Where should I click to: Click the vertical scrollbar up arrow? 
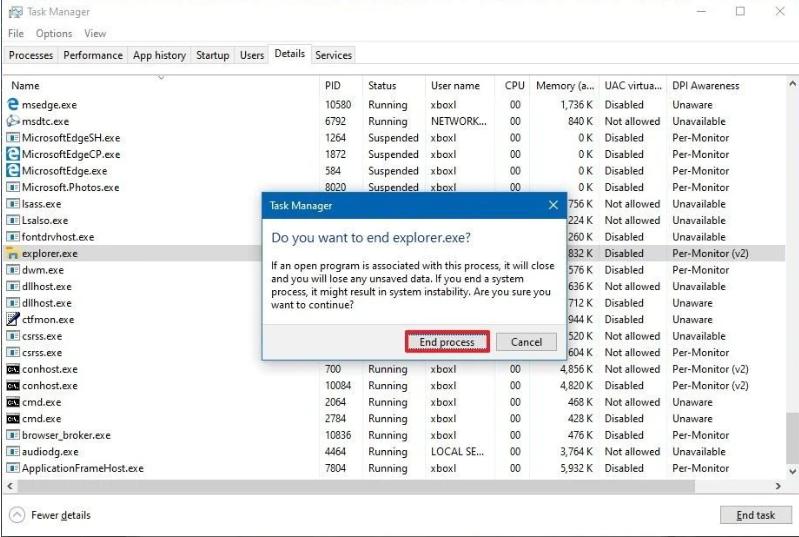[x=792, y=83]
